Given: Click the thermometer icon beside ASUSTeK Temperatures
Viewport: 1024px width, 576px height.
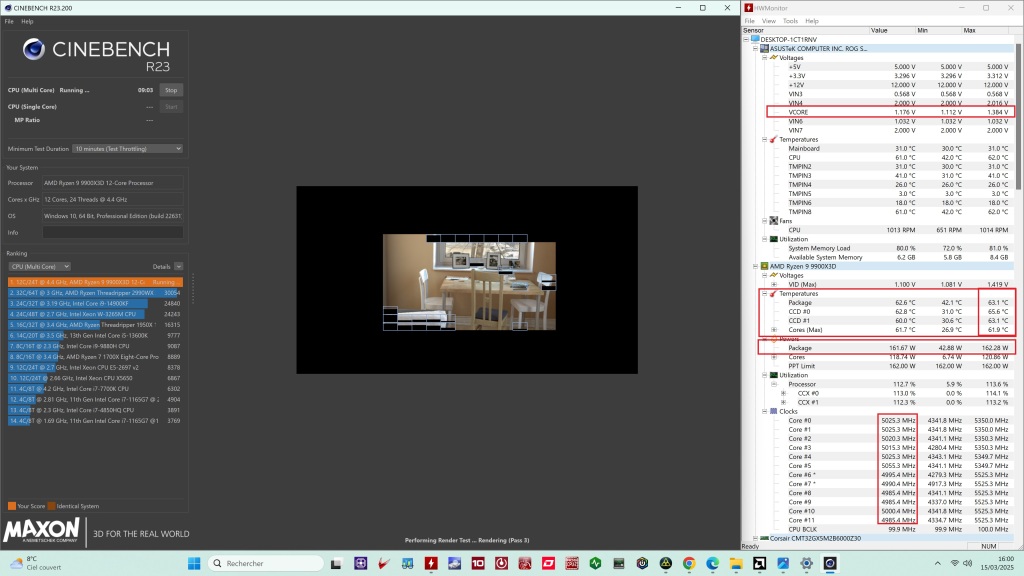Looking at the screenshot, I should click(773, 139).
